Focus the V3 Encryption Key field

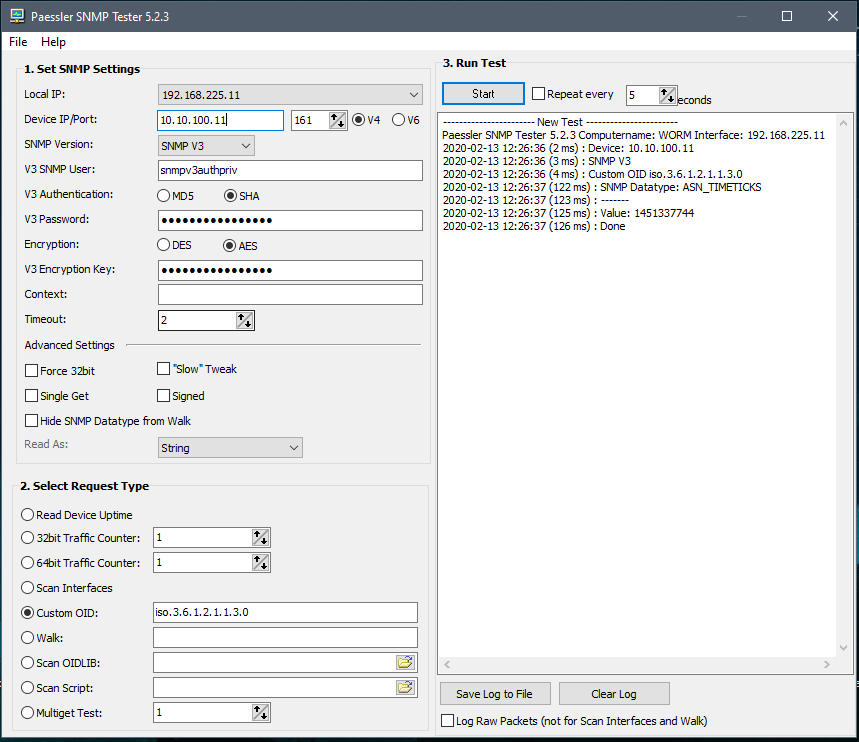pyautogui.click(x=290, y=270)
